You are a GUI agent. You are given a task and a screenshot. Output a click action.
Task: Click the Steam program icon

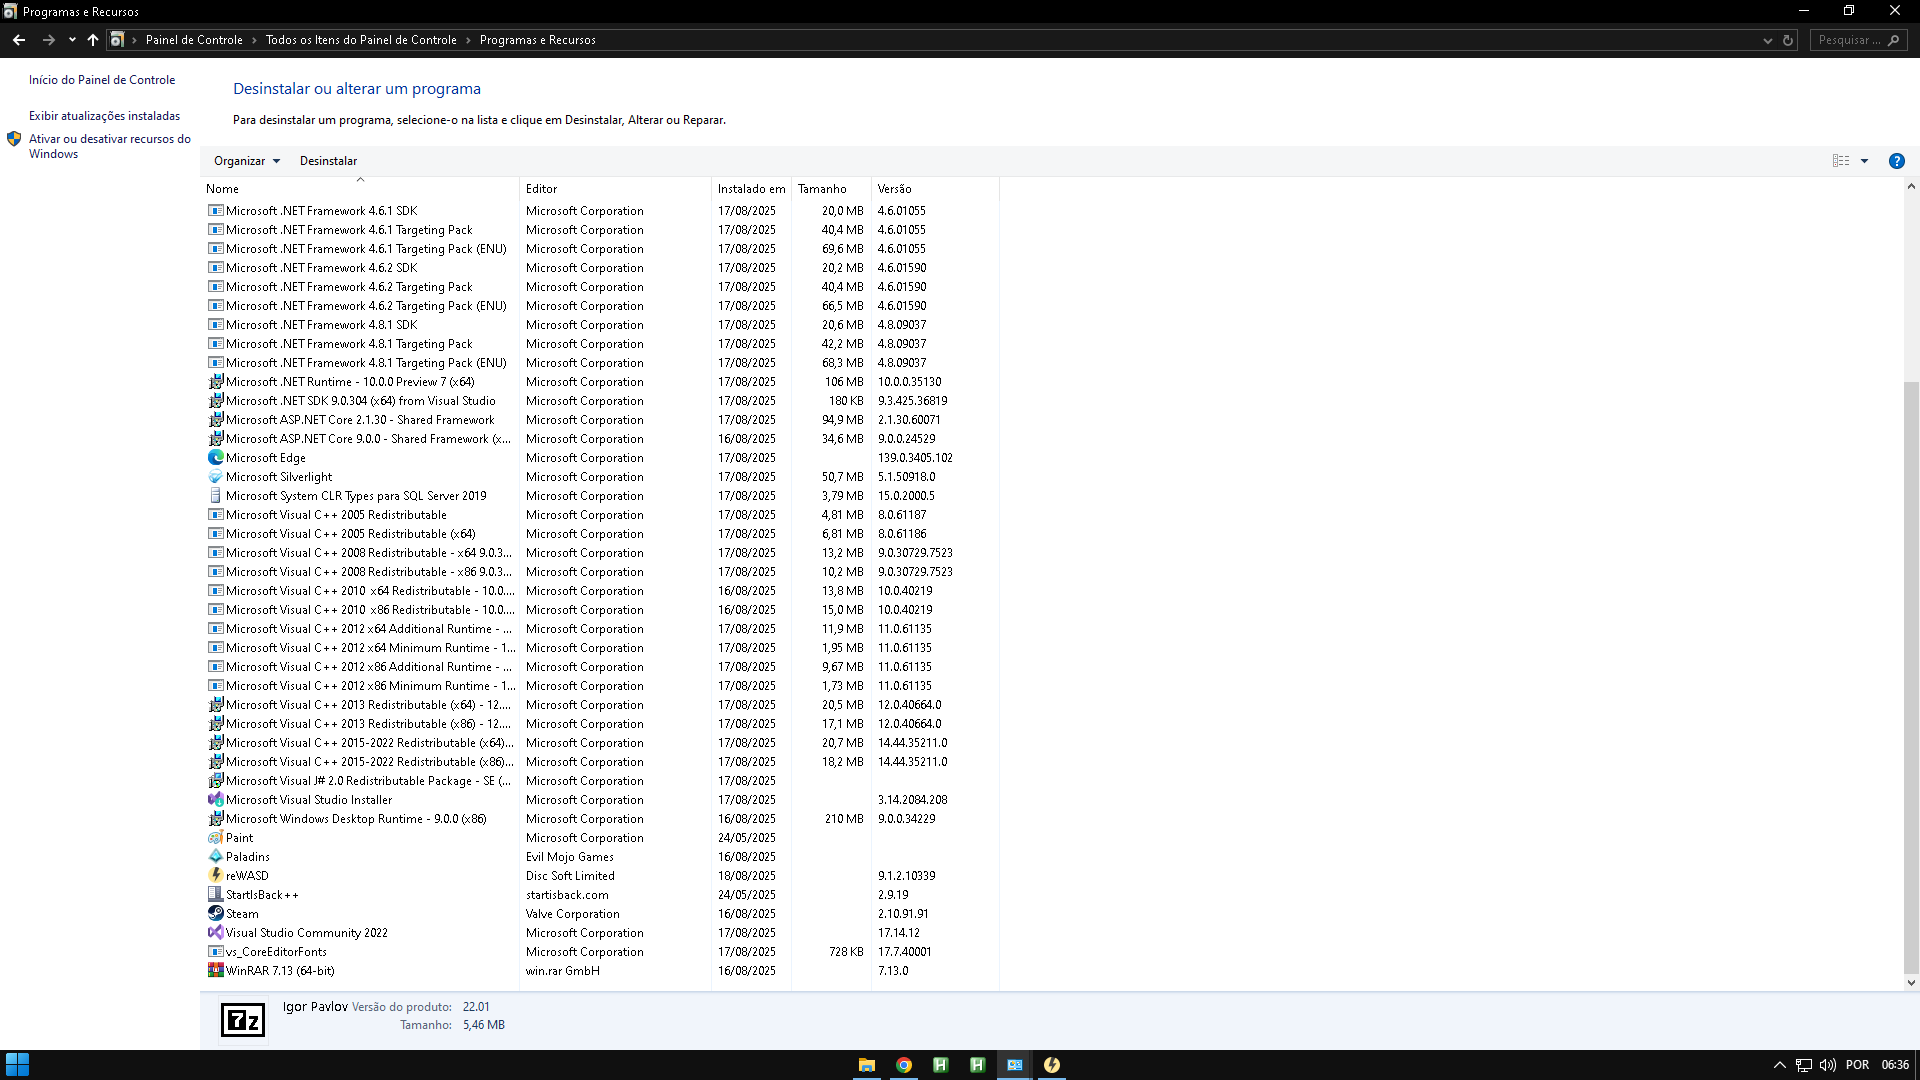[x=215, y=913]
